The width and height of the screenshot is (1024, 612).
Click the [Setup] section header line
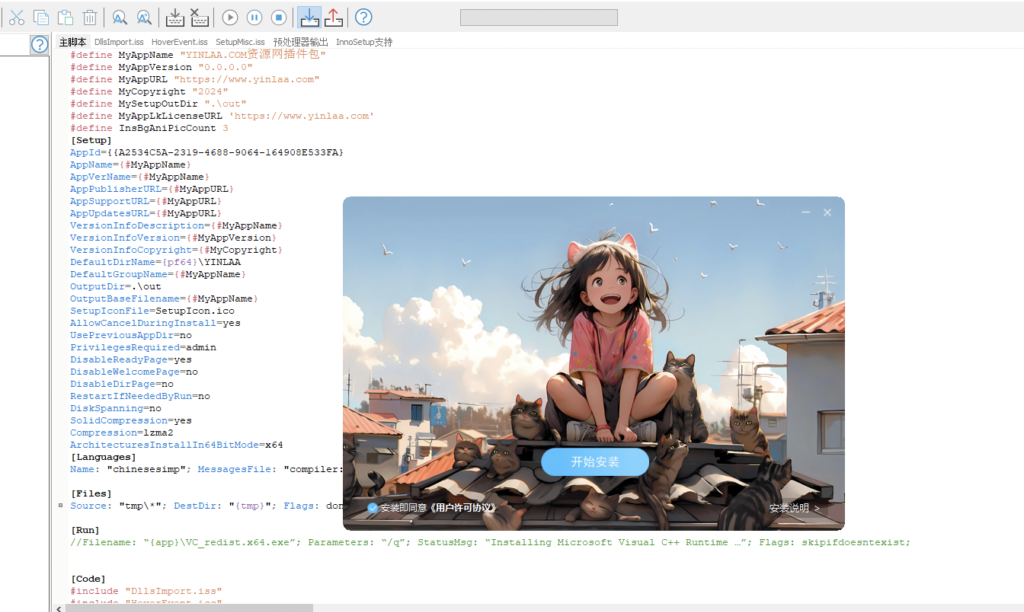coord(91,140)
